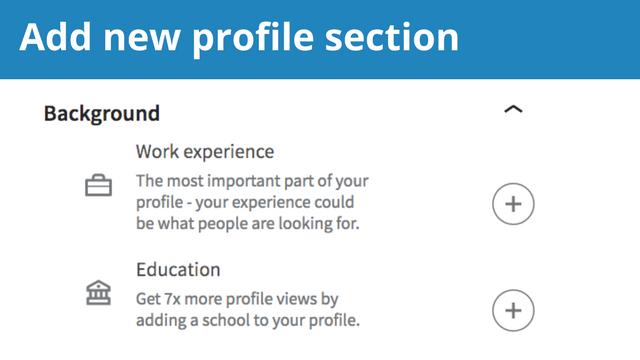Click the word 'Add' in the blue header
The width and height of the screenshot is (640, 360).
(55, 37)
